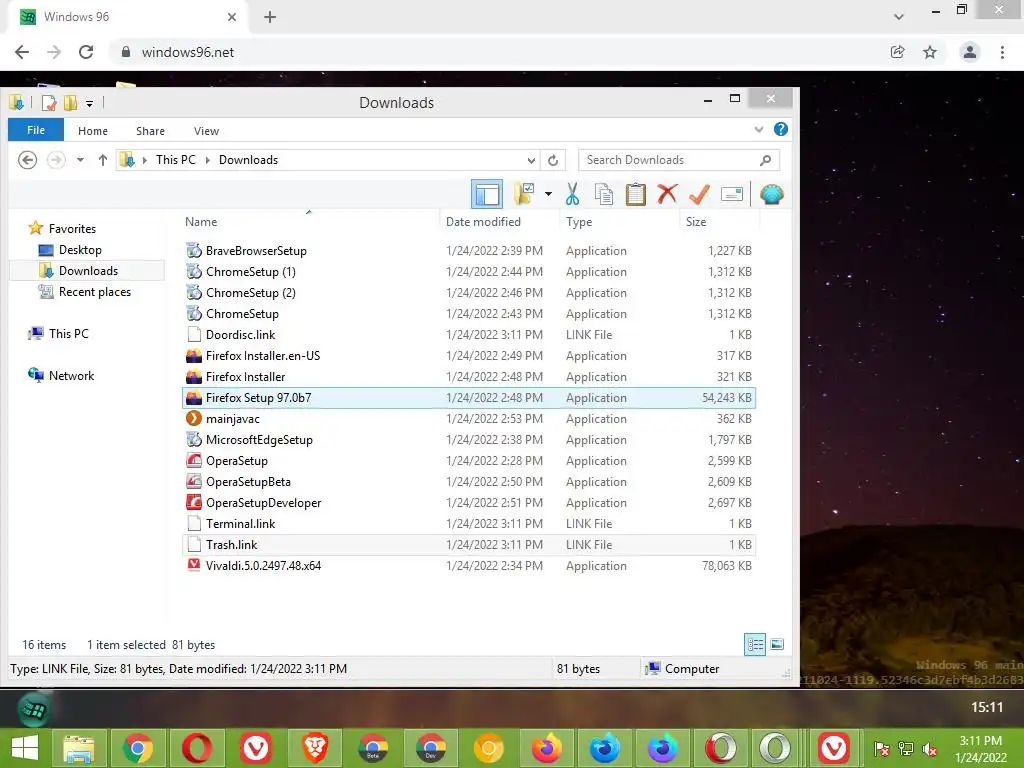1024x768 pixels.
Task: Launch Chrome Dev from the taskbar
Action: [x=430, y=748]
